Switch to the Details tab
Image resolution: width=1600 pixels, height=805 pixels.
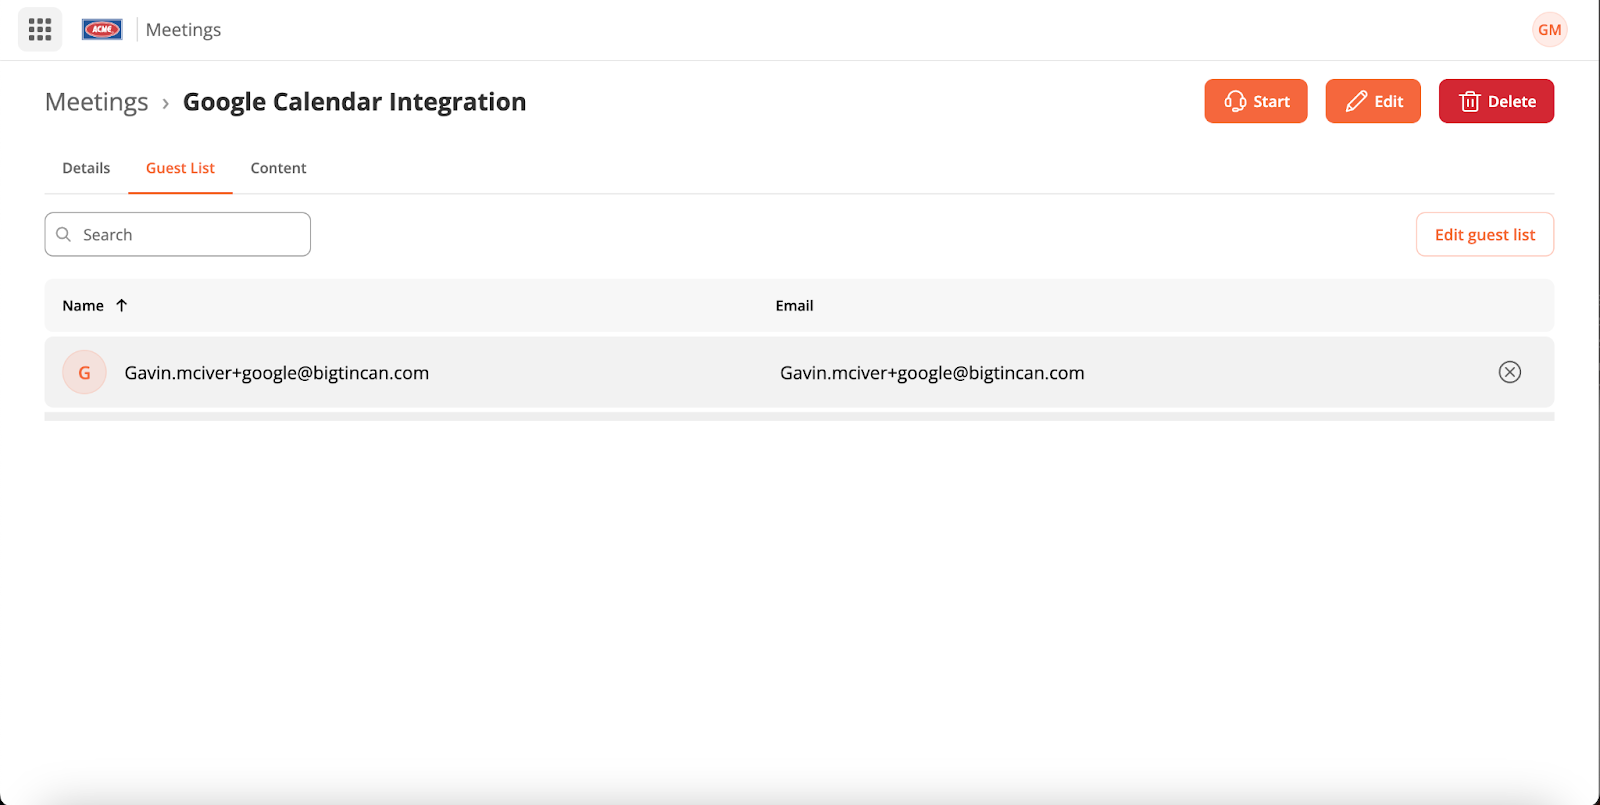coord(86,168)
